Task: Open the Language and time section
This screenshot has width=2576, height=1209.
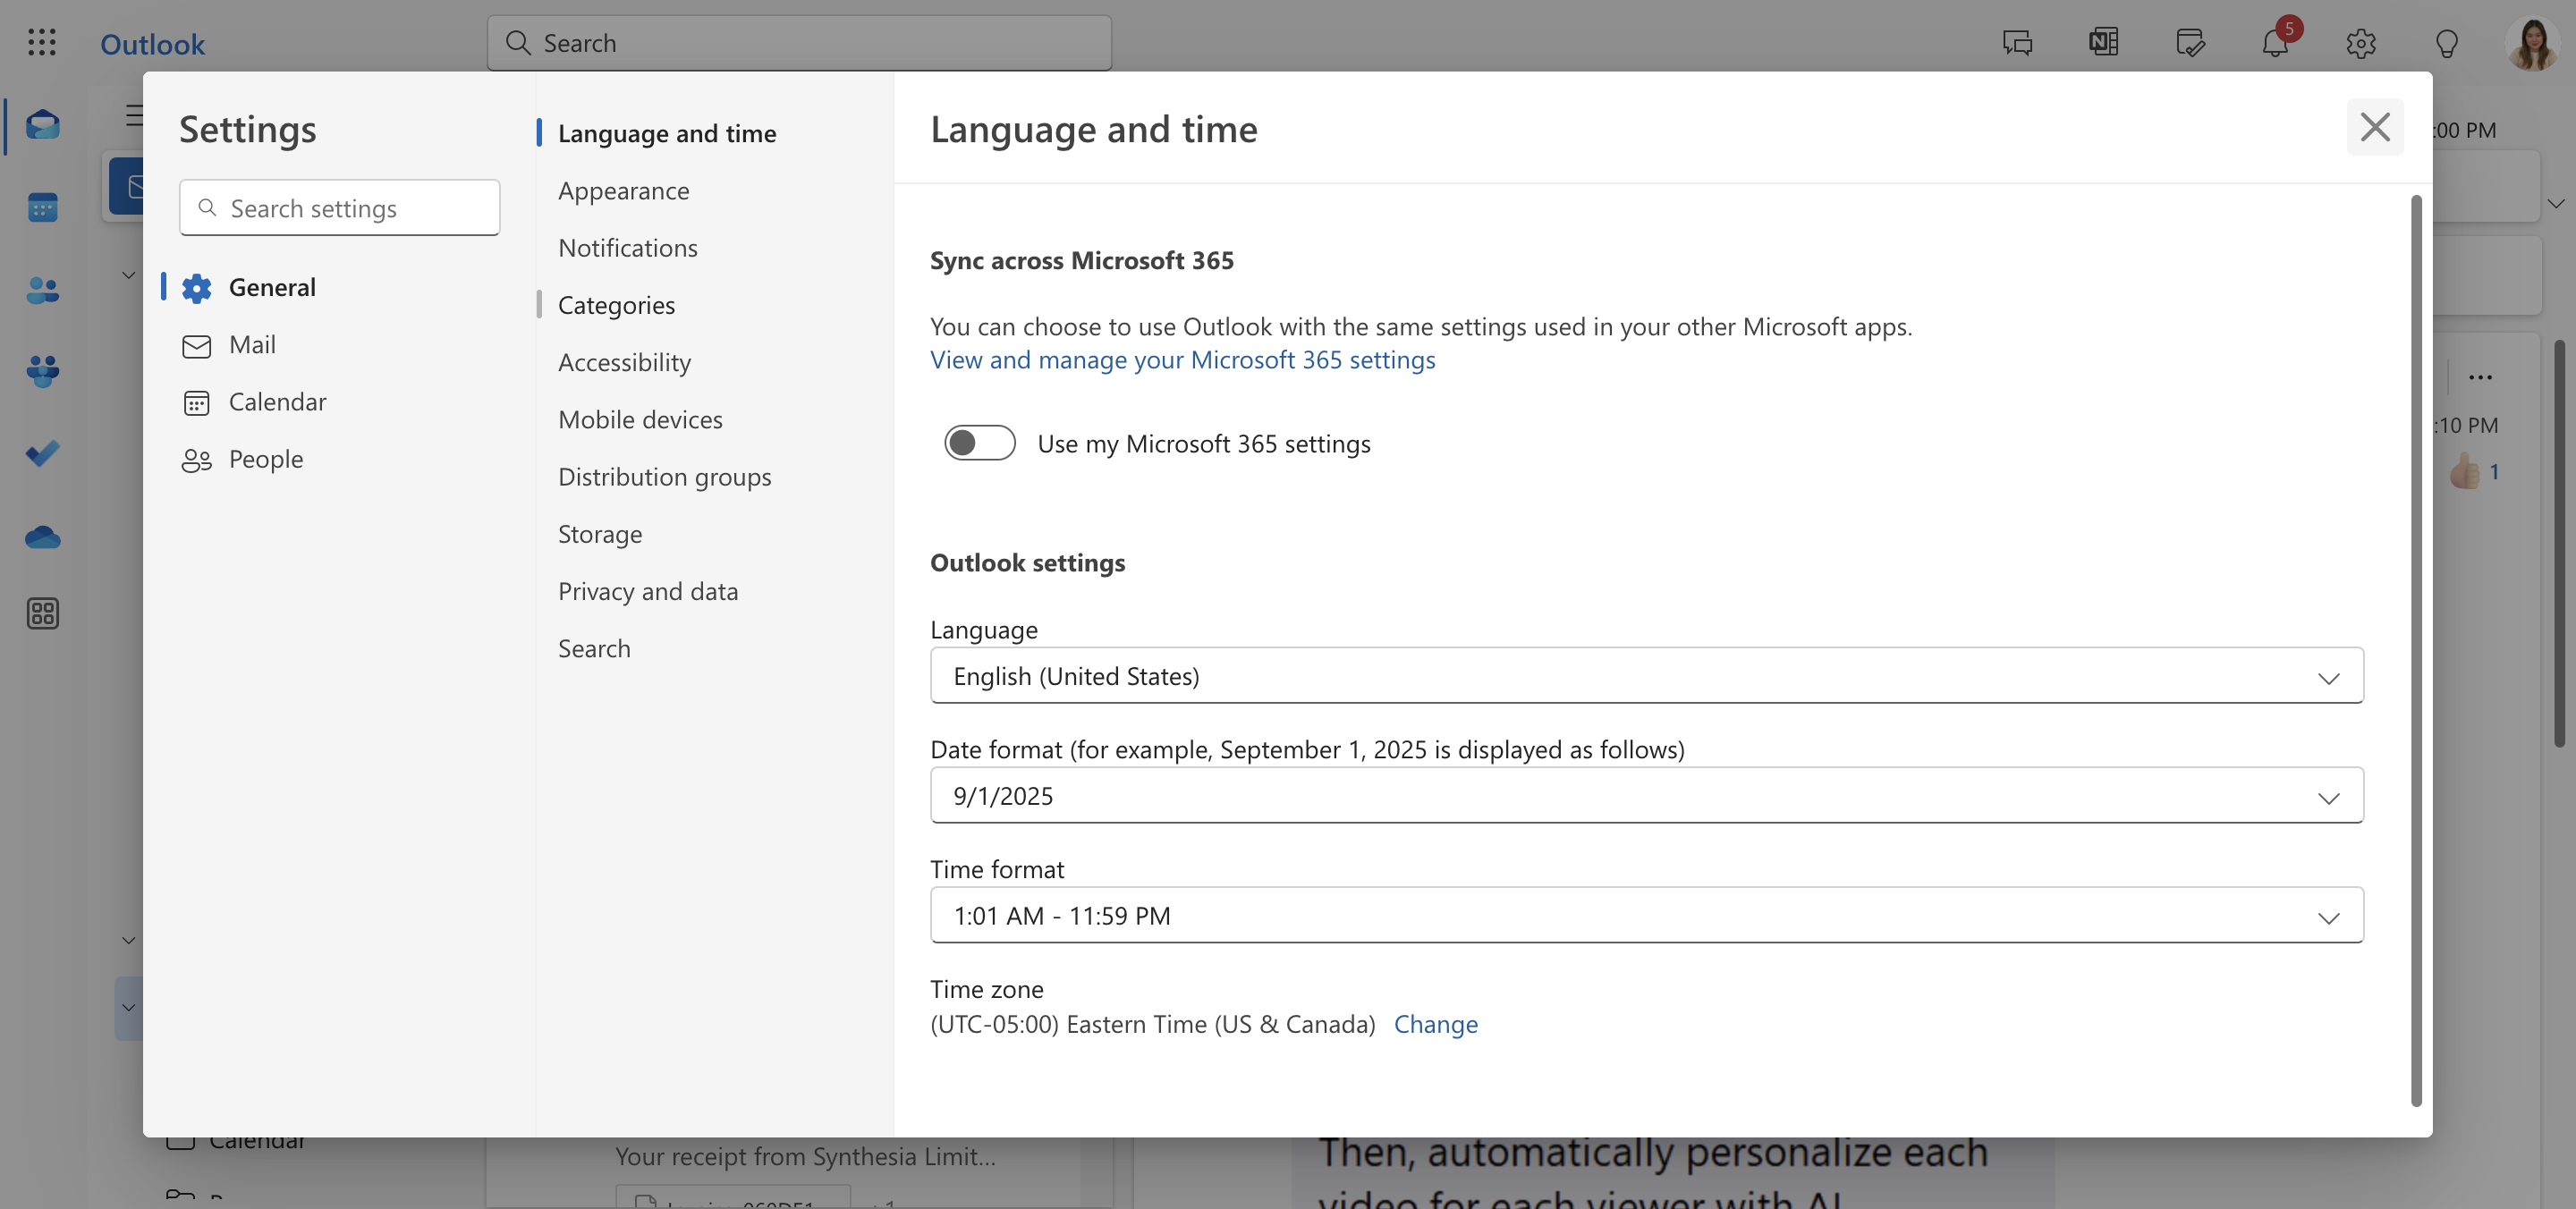Action: pyautogui.click(x=666, y=133)
